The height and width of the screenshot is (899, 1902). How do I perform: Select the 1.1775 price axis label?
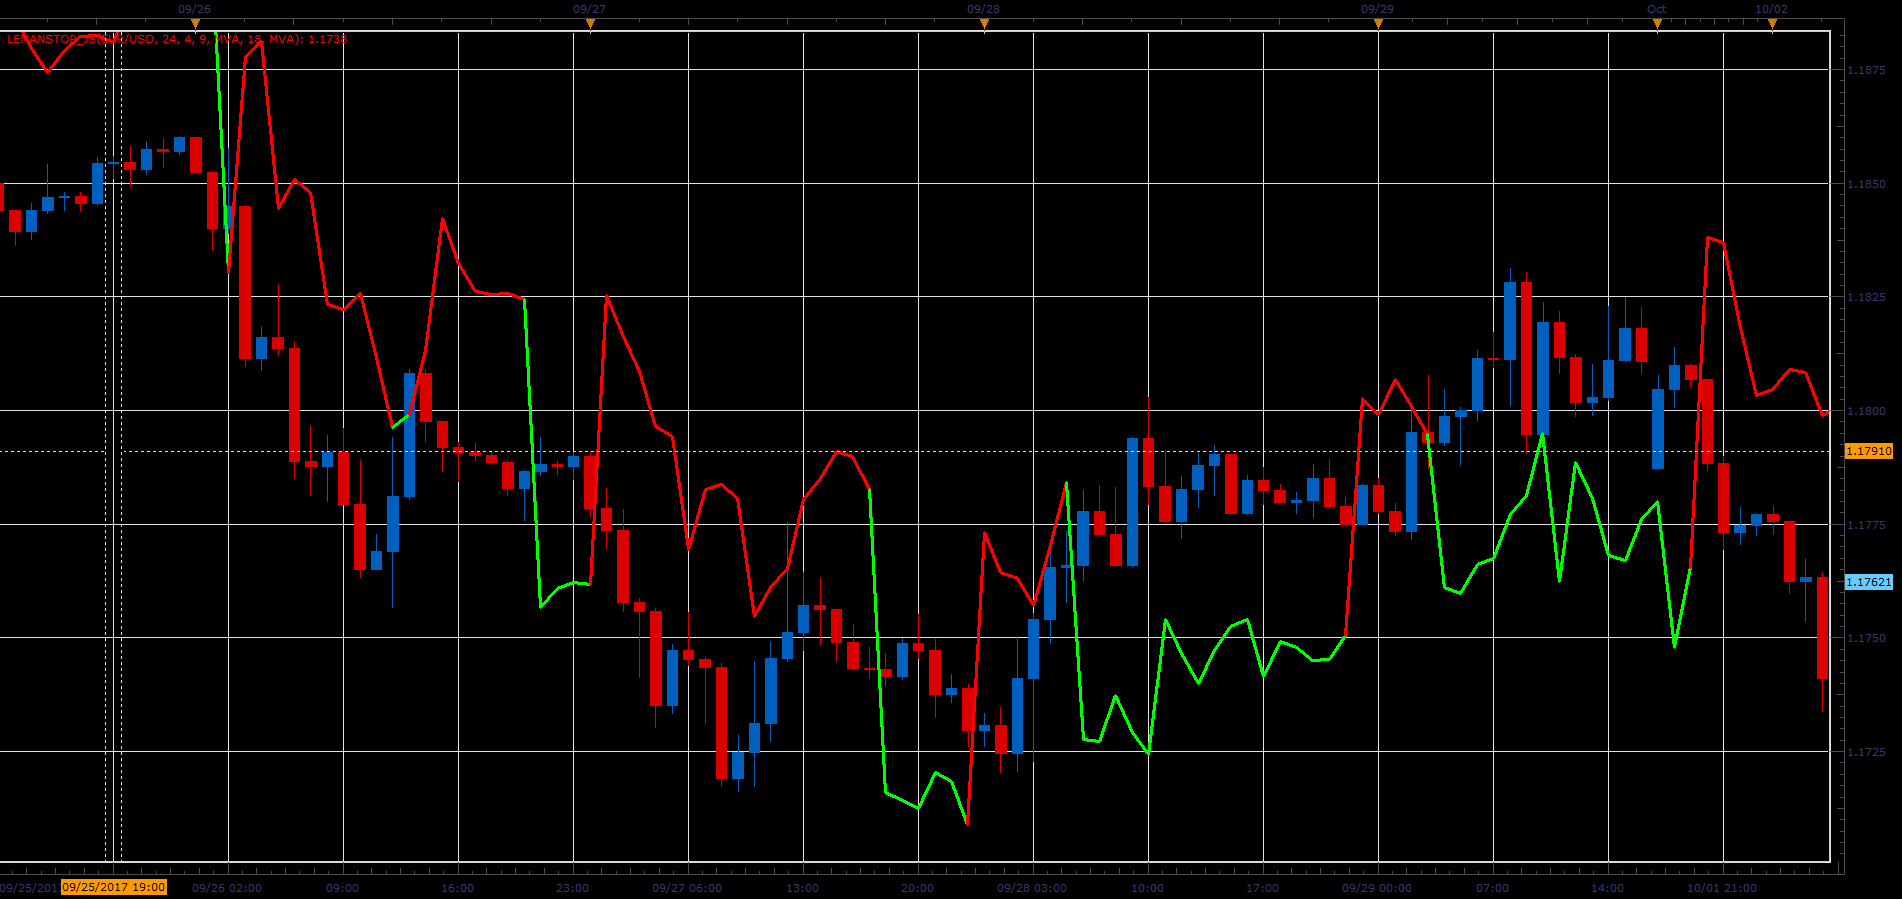pos(1866,525)
